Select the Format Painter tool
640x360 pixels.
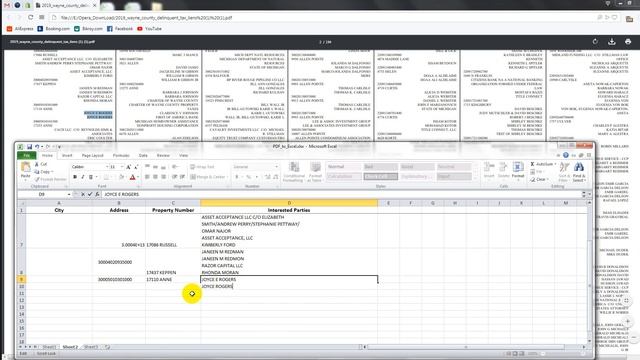50,179
